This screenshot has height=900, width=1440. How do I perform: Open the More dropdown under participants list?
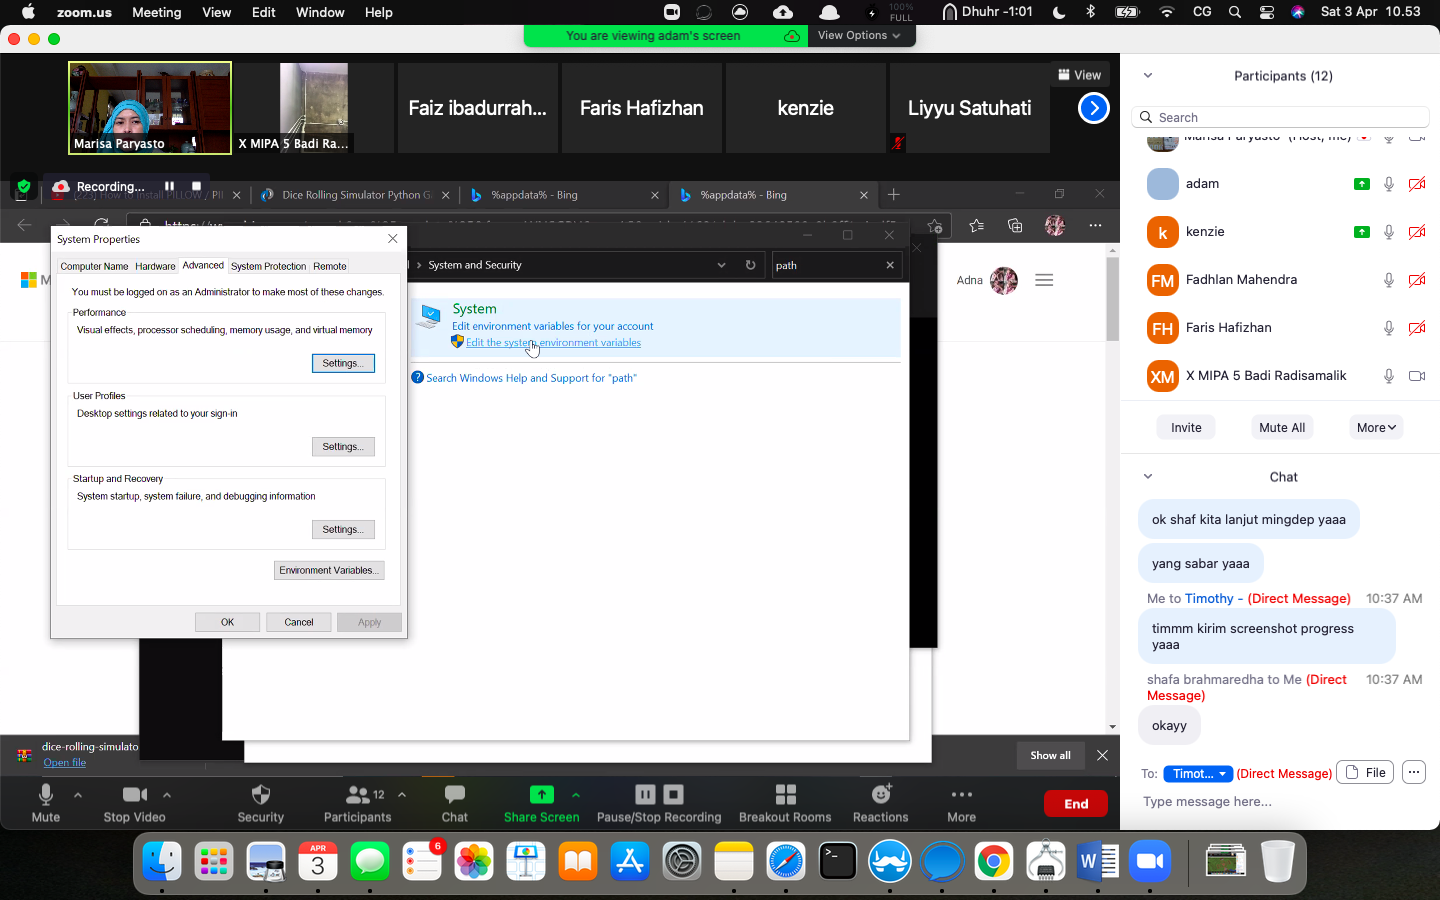1376,428
